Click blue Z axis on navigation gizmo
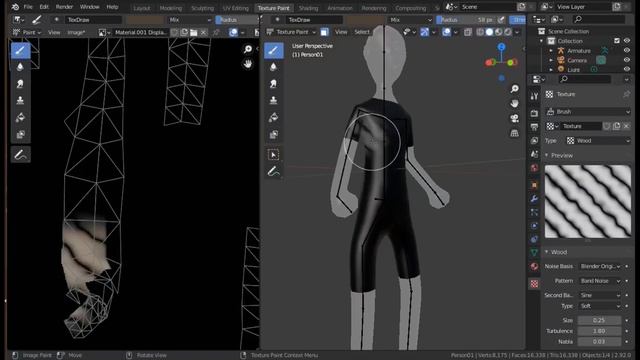Viewport: 640px width, 360px height. 501,47
